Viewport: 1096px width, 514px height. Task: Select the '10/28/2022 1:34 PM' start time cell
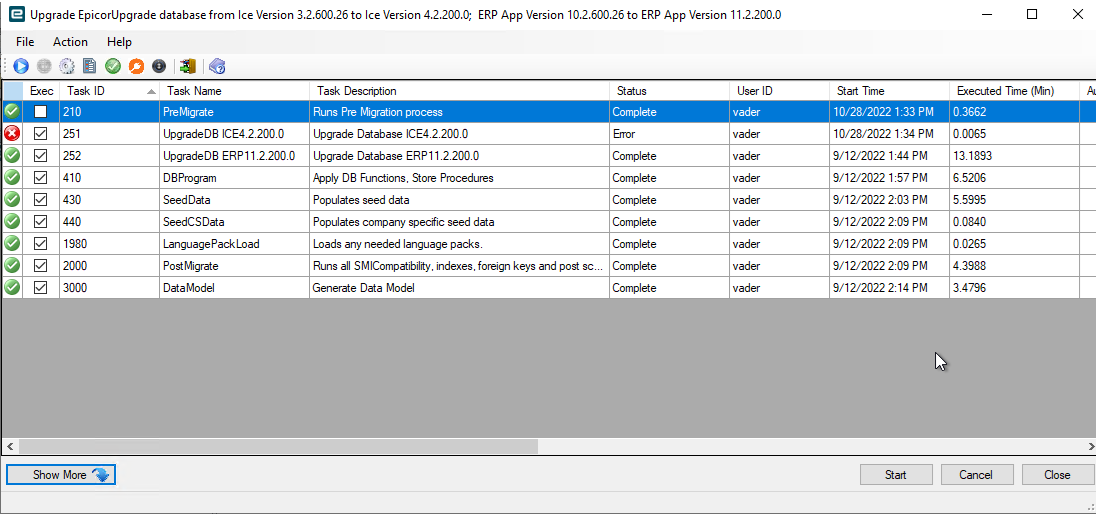pos(890,134)
